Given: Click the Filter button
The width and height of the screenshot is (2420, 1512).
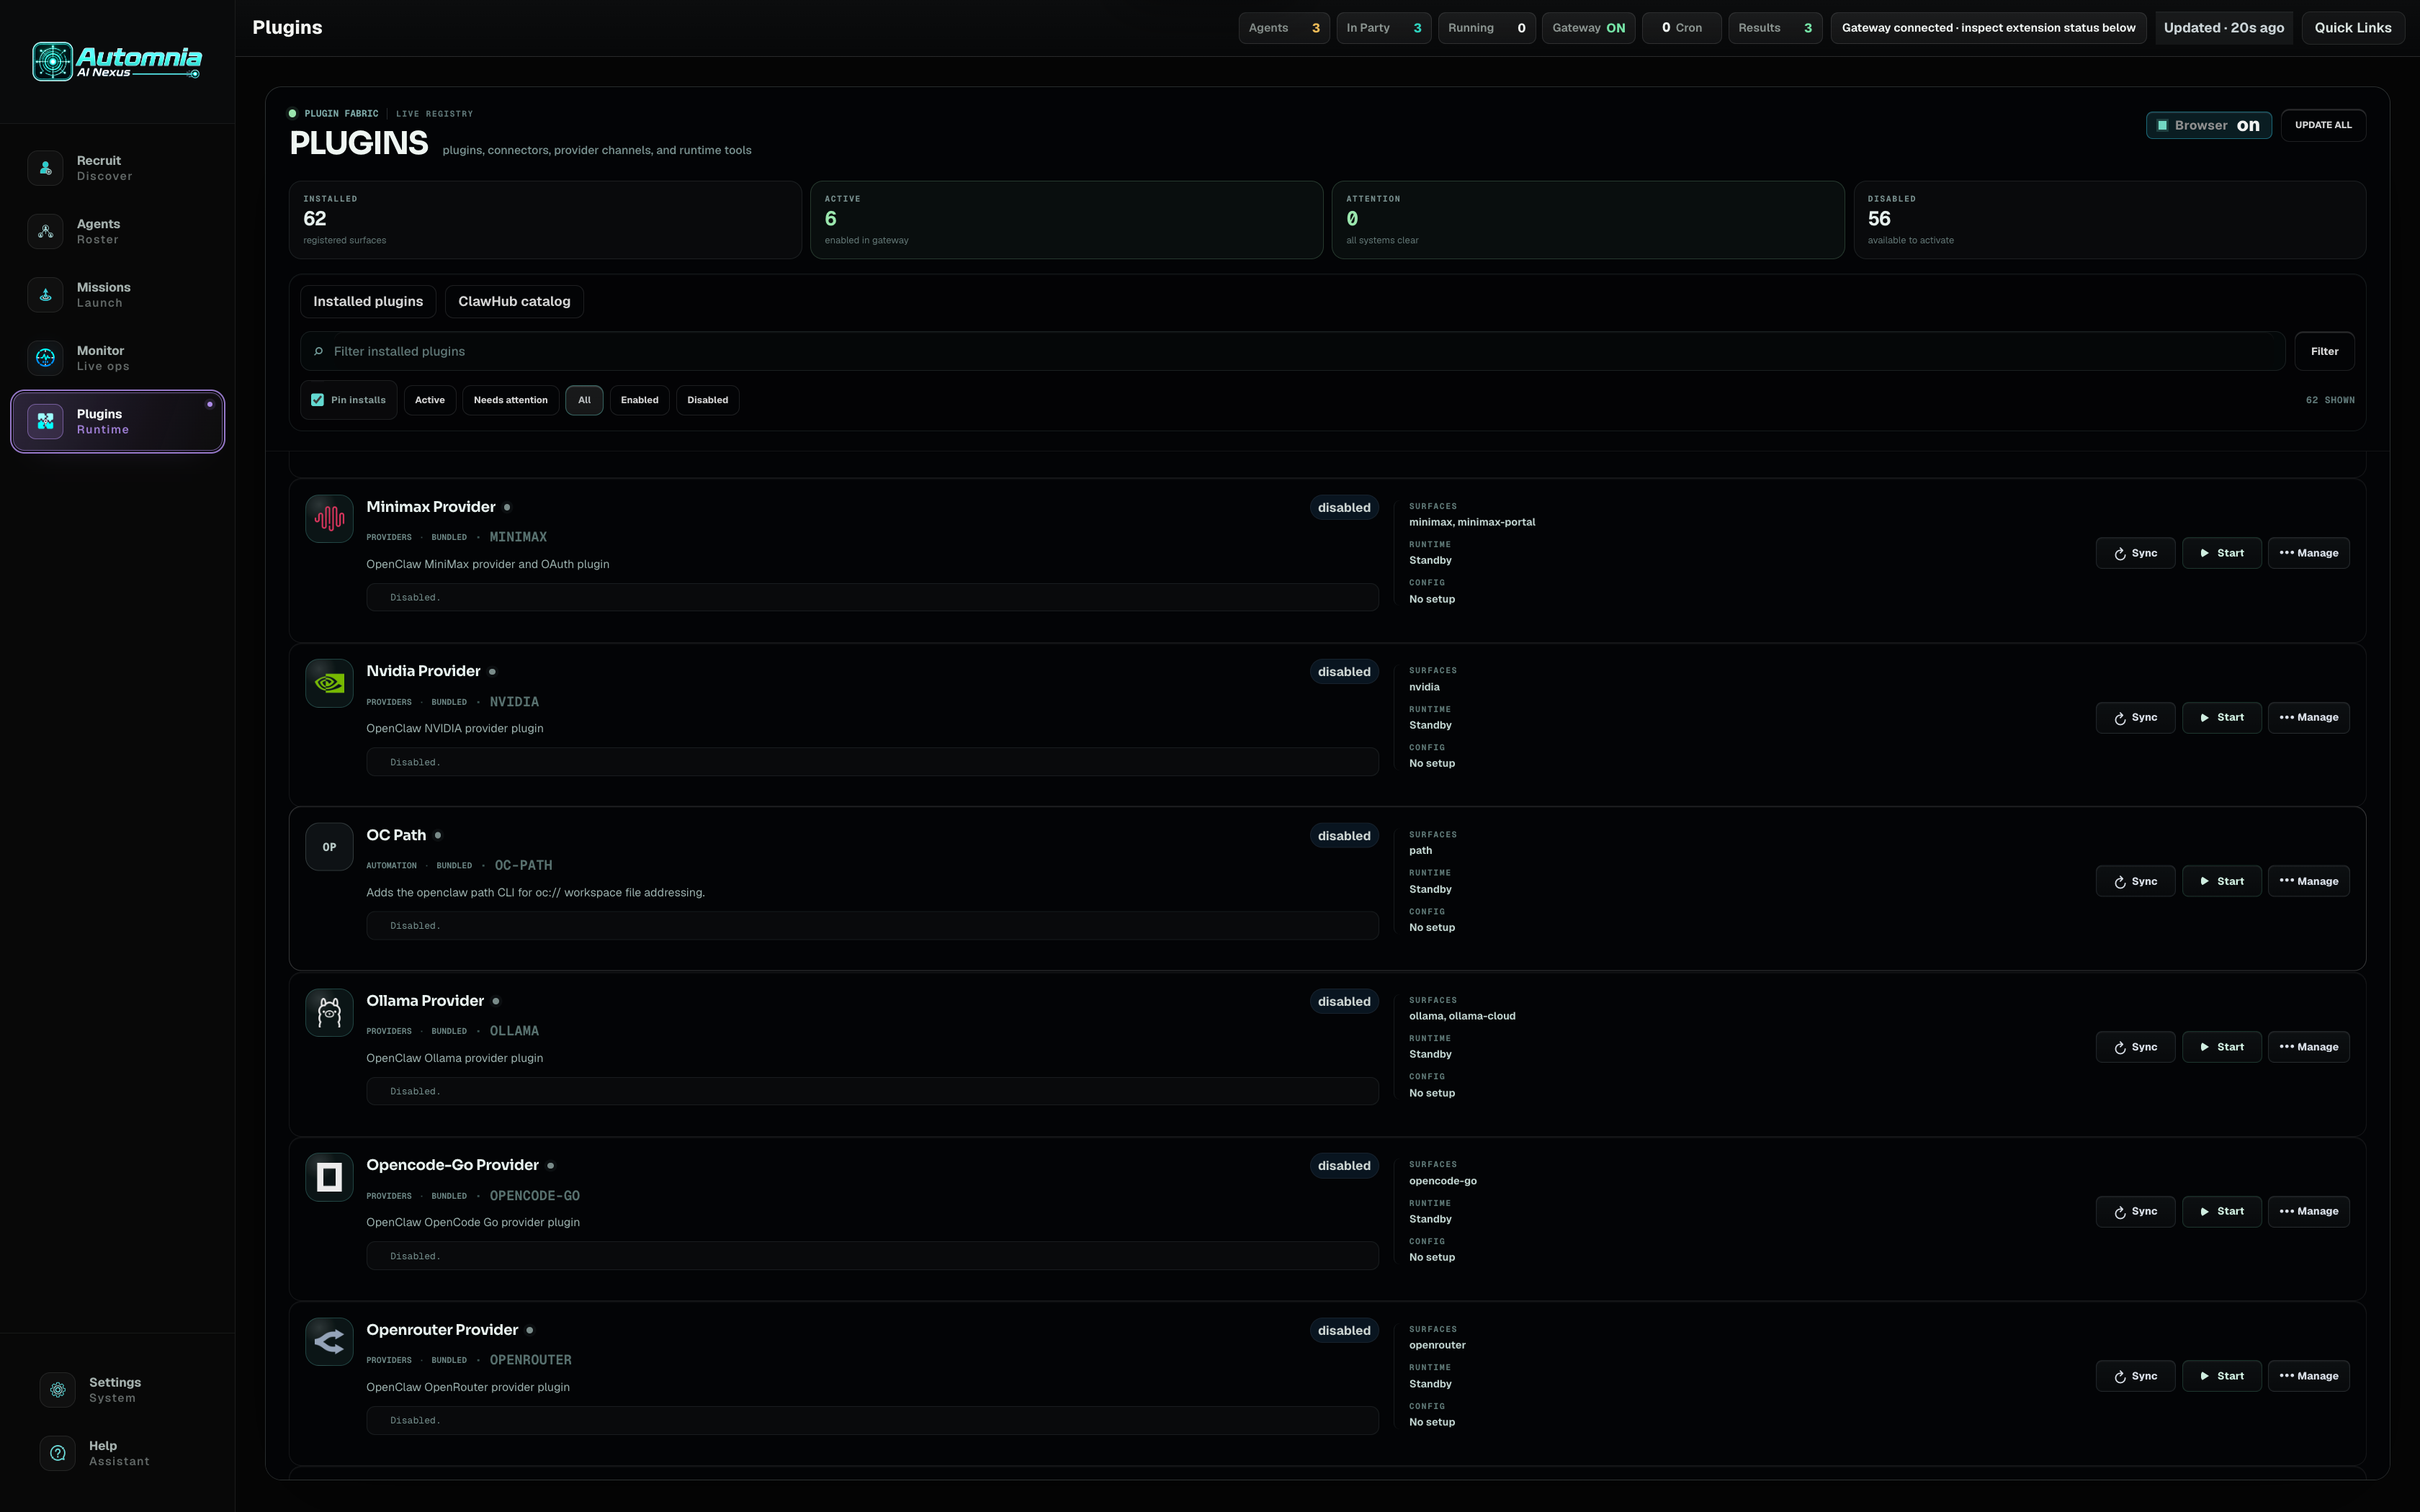Looking at the screenshot, I should (2324, 351).
